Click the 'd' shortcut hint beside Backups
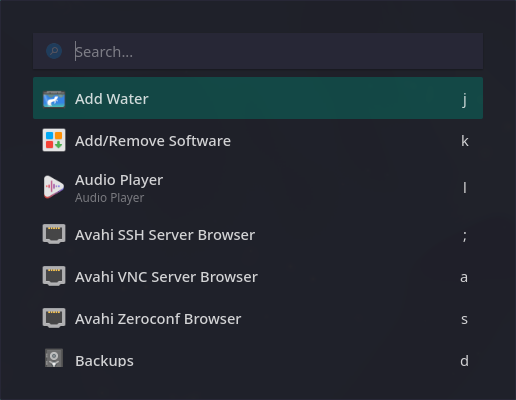Image resolution: width=516 pixels, height=400 pixels. [x=465, y=361]
